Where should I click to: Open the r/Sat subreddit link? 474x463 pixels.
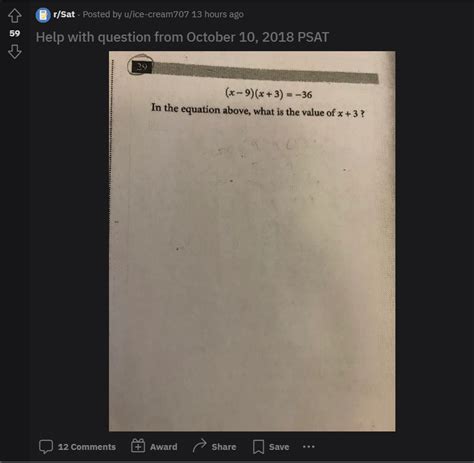point(64,14)
